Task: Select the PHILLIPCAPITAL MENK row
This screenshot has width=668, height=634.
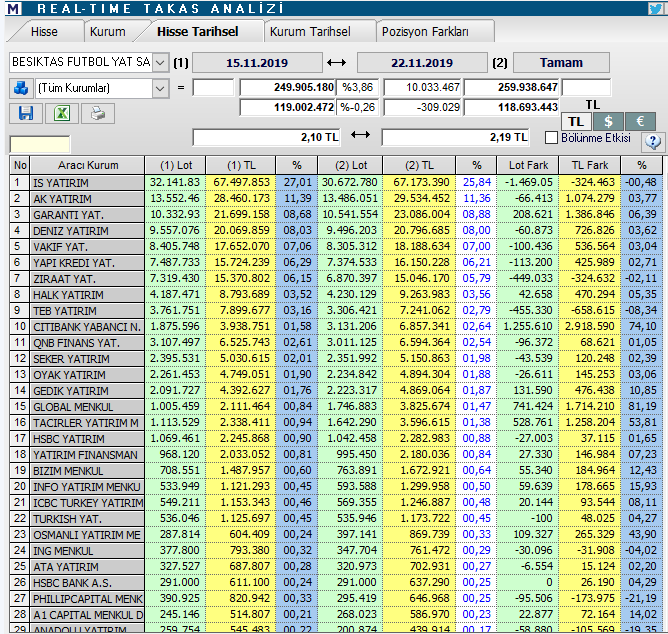Action: (x=336, y=599)
